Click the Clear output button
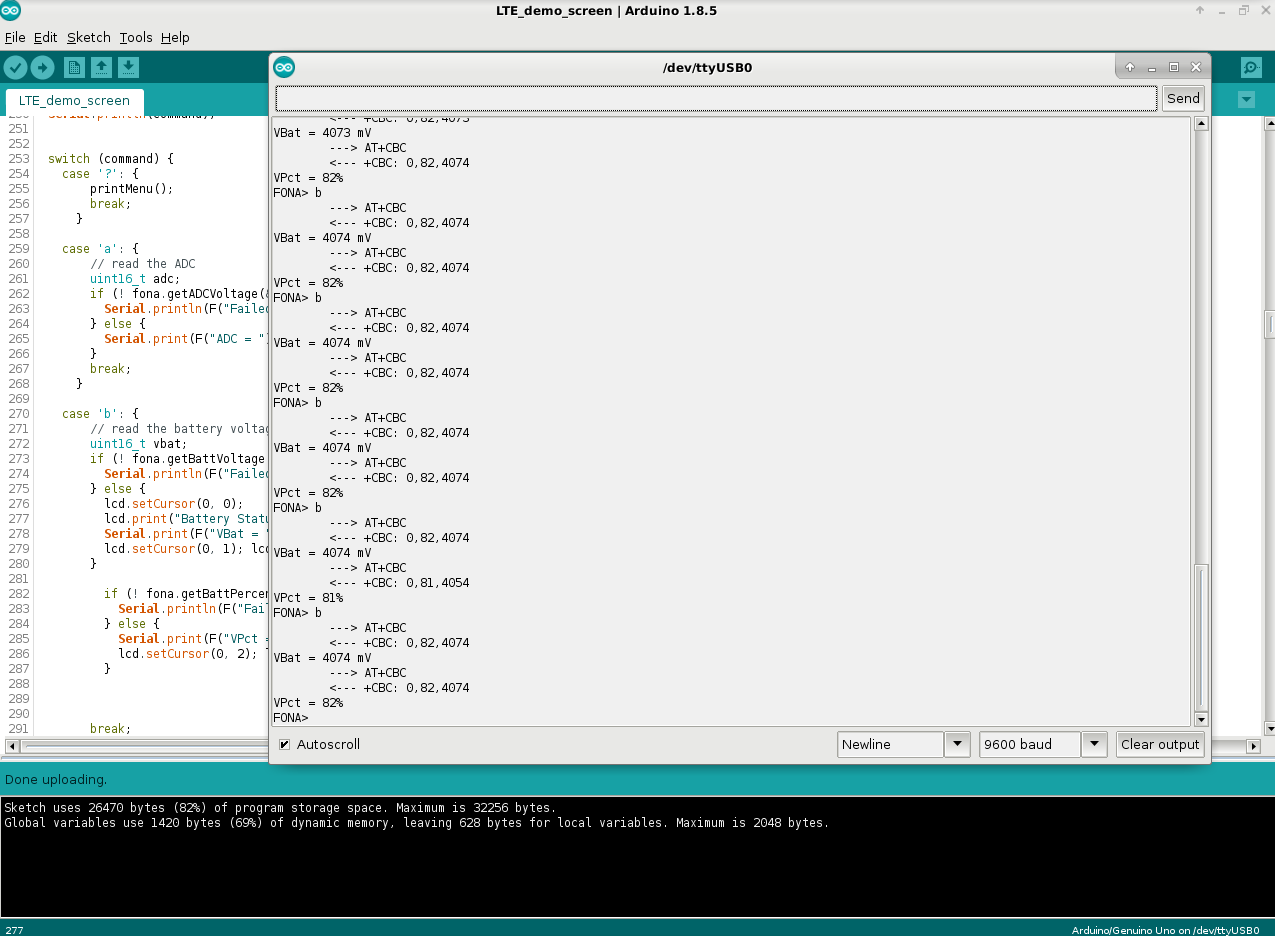Image resolution: width=1275 pixels, height=936 pixels. (x=1159, y=744)
